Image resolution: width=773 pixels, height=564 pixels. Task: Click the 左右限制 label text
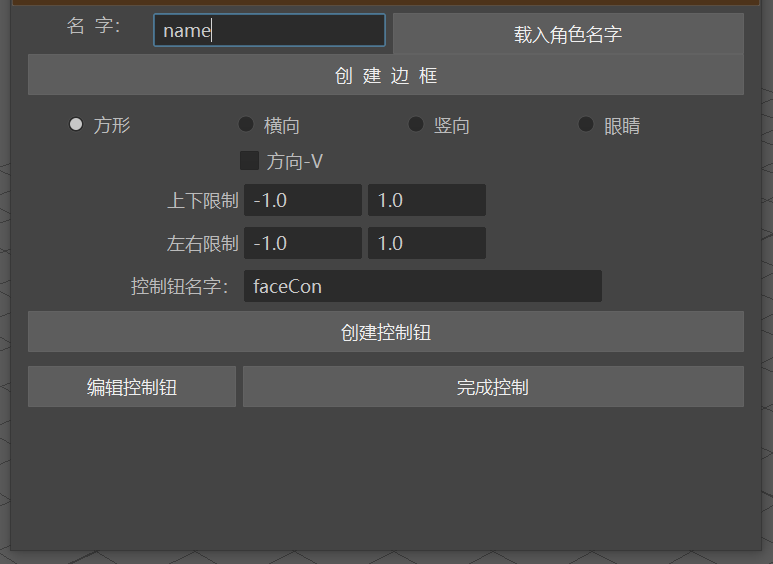(203, 244)
